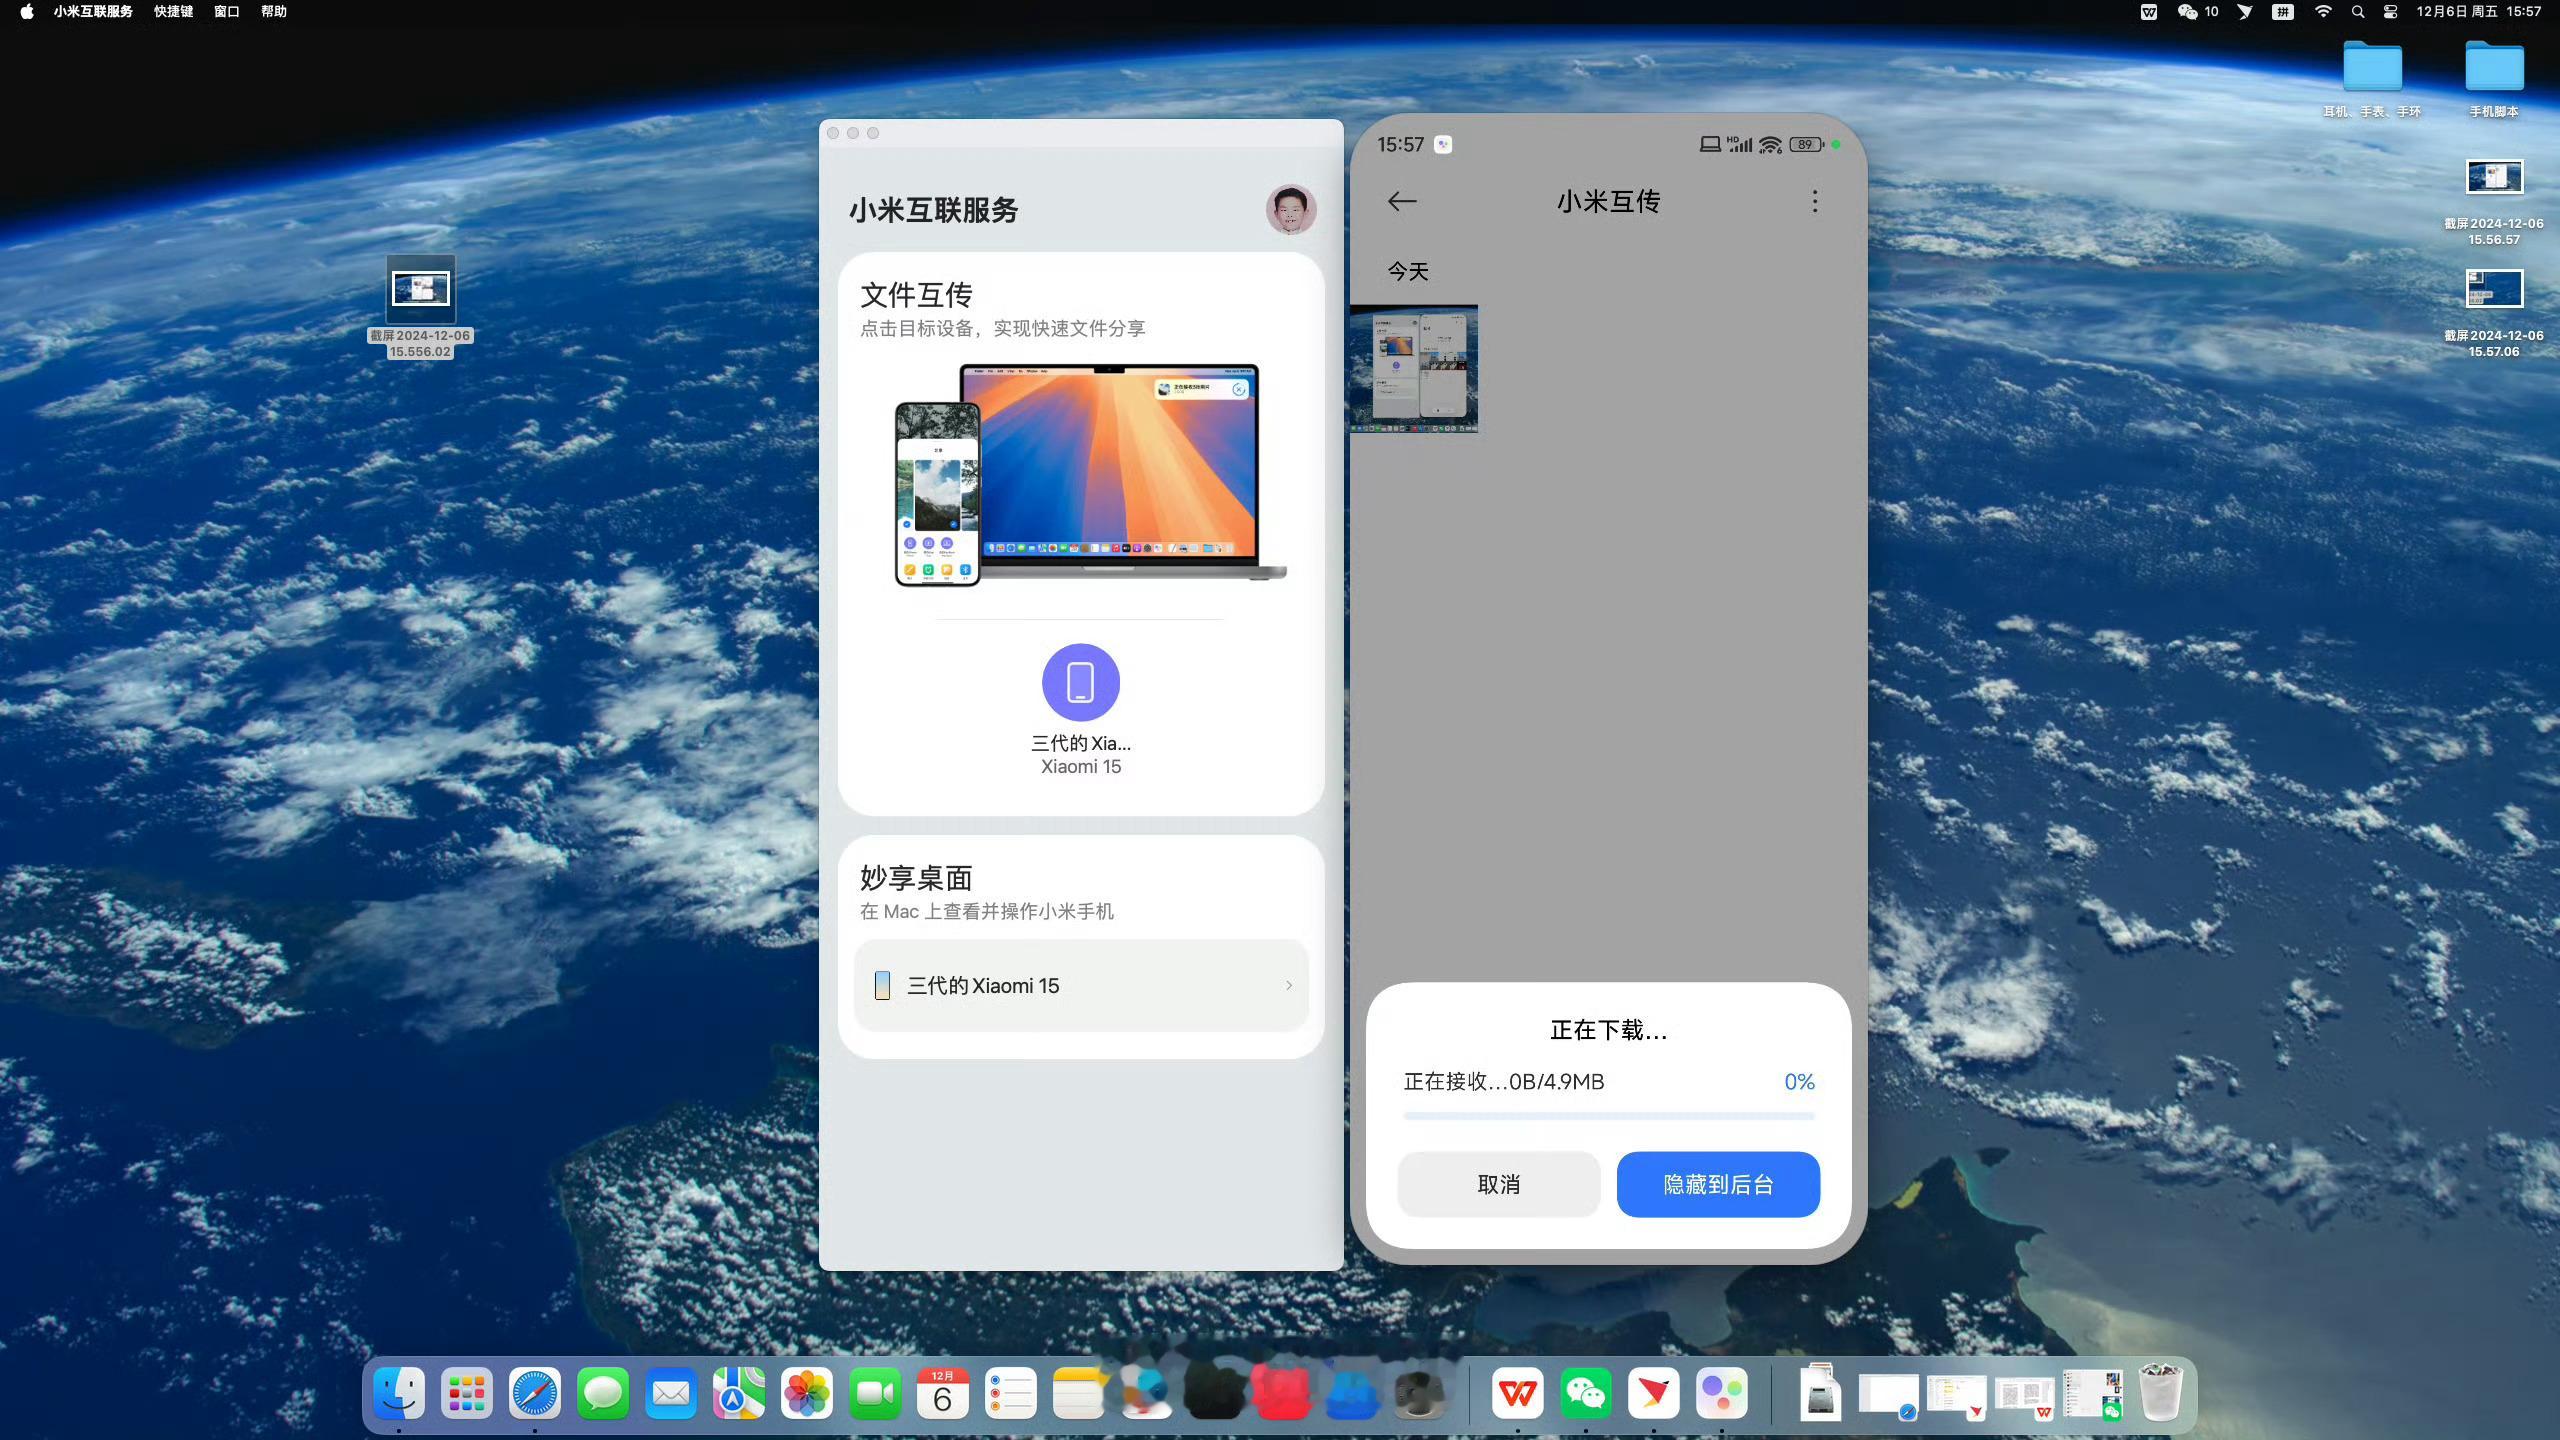Open 三代的 Xiaomi 15 row under 妙享桌面

(1081, 985)
